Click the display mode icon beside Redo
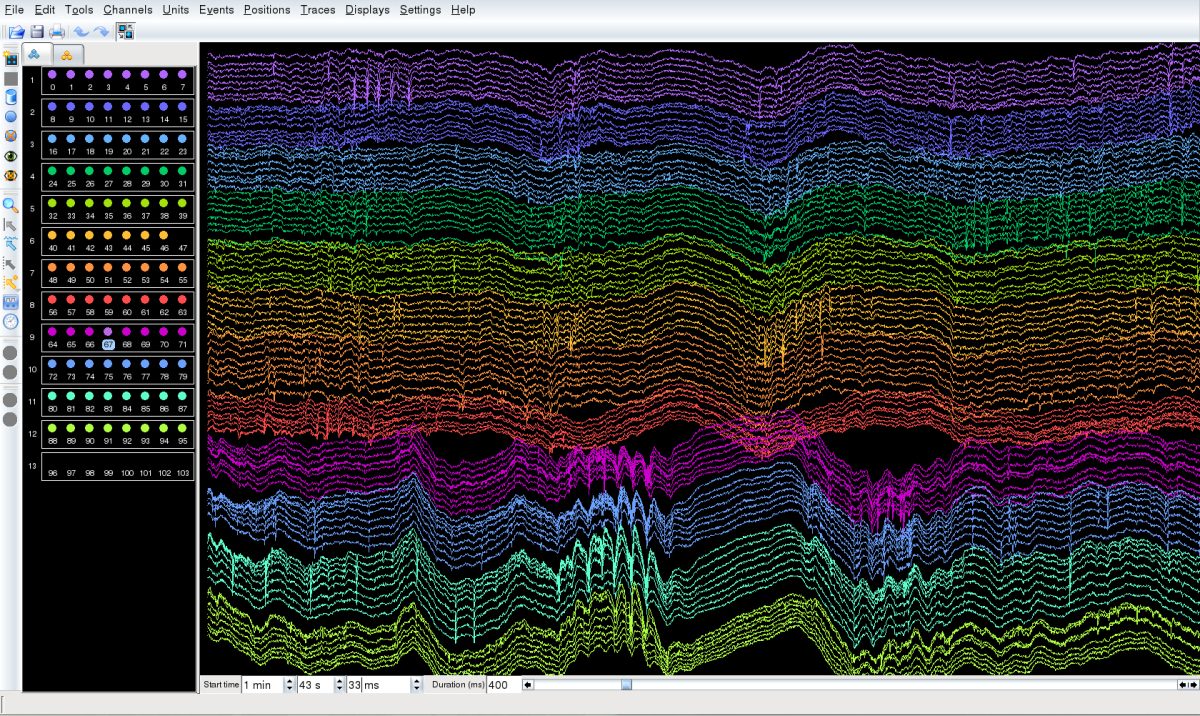This screenshot has width=1200, height=716. click(x=125, y=32)
